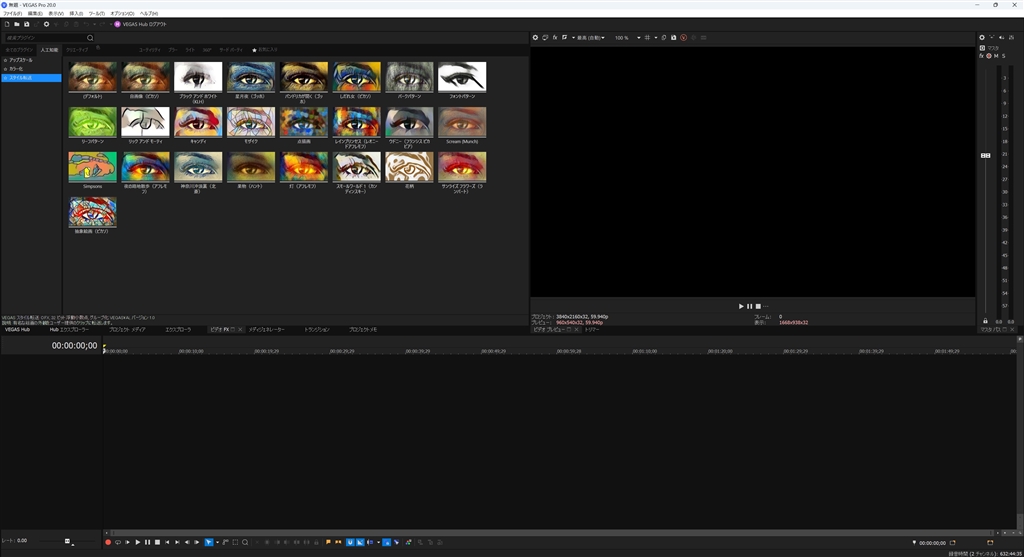Screen dimensions: 1024x557
Task: Click the search magnifier in plugin search
Action: (90, 38)
